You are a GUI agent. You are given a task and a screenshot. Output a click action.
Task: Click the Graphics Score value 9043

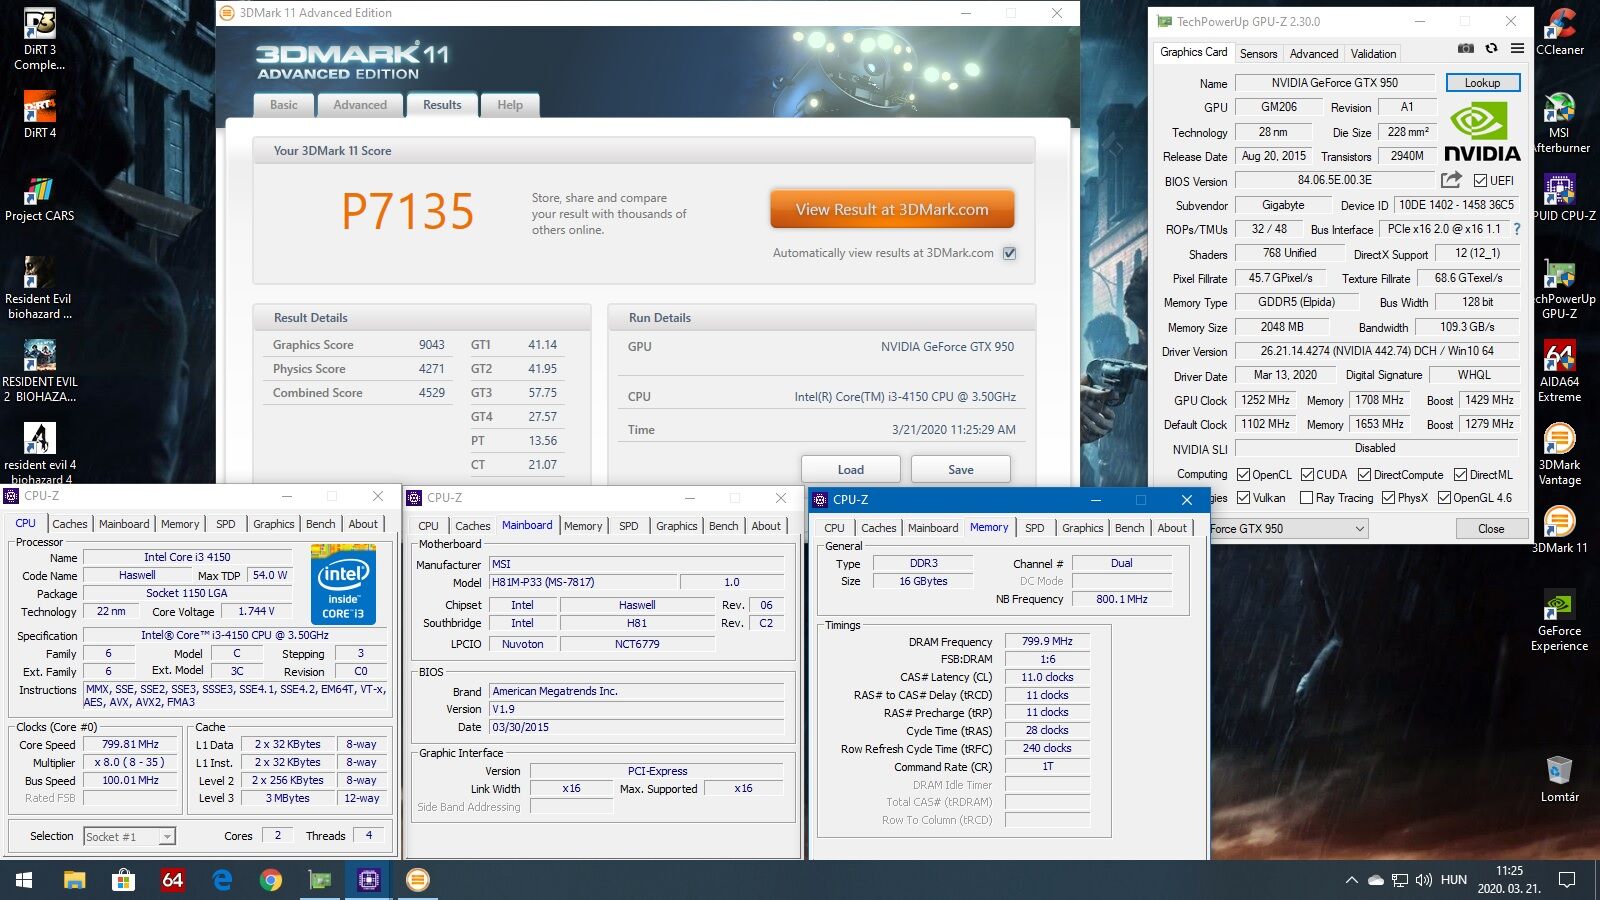[432, 345]
